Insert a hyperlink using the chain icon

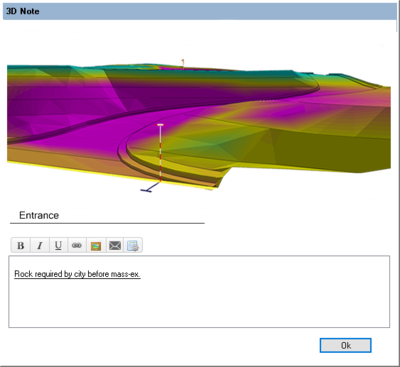point(77,246)
